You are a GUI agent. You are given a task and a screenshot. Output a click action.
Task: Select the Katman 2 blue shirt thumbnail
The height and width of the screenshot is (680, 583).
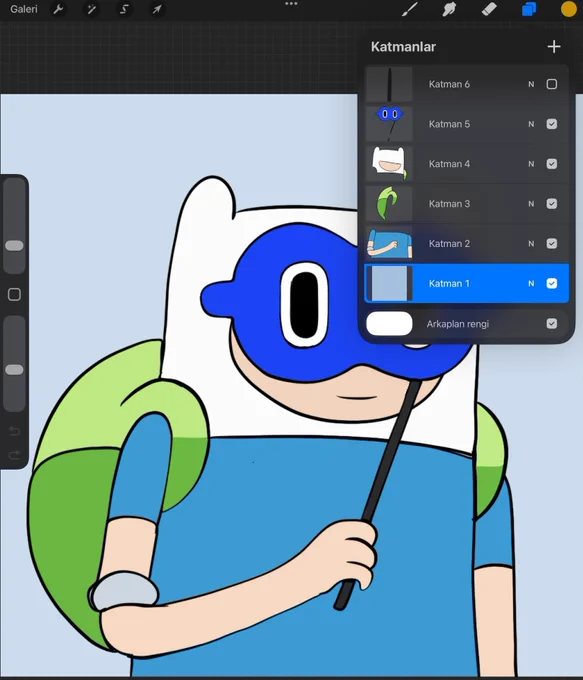[389, 244]
